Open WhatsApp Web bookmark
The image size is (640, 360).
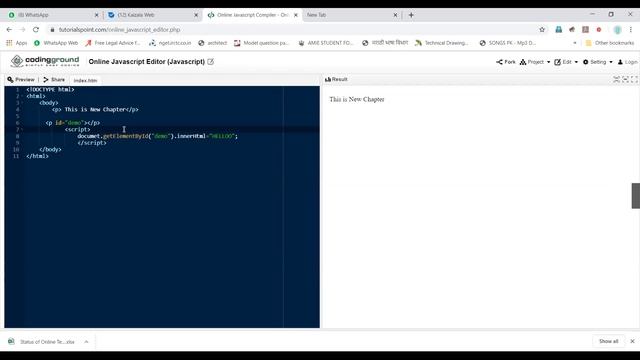tap(56, 43)
